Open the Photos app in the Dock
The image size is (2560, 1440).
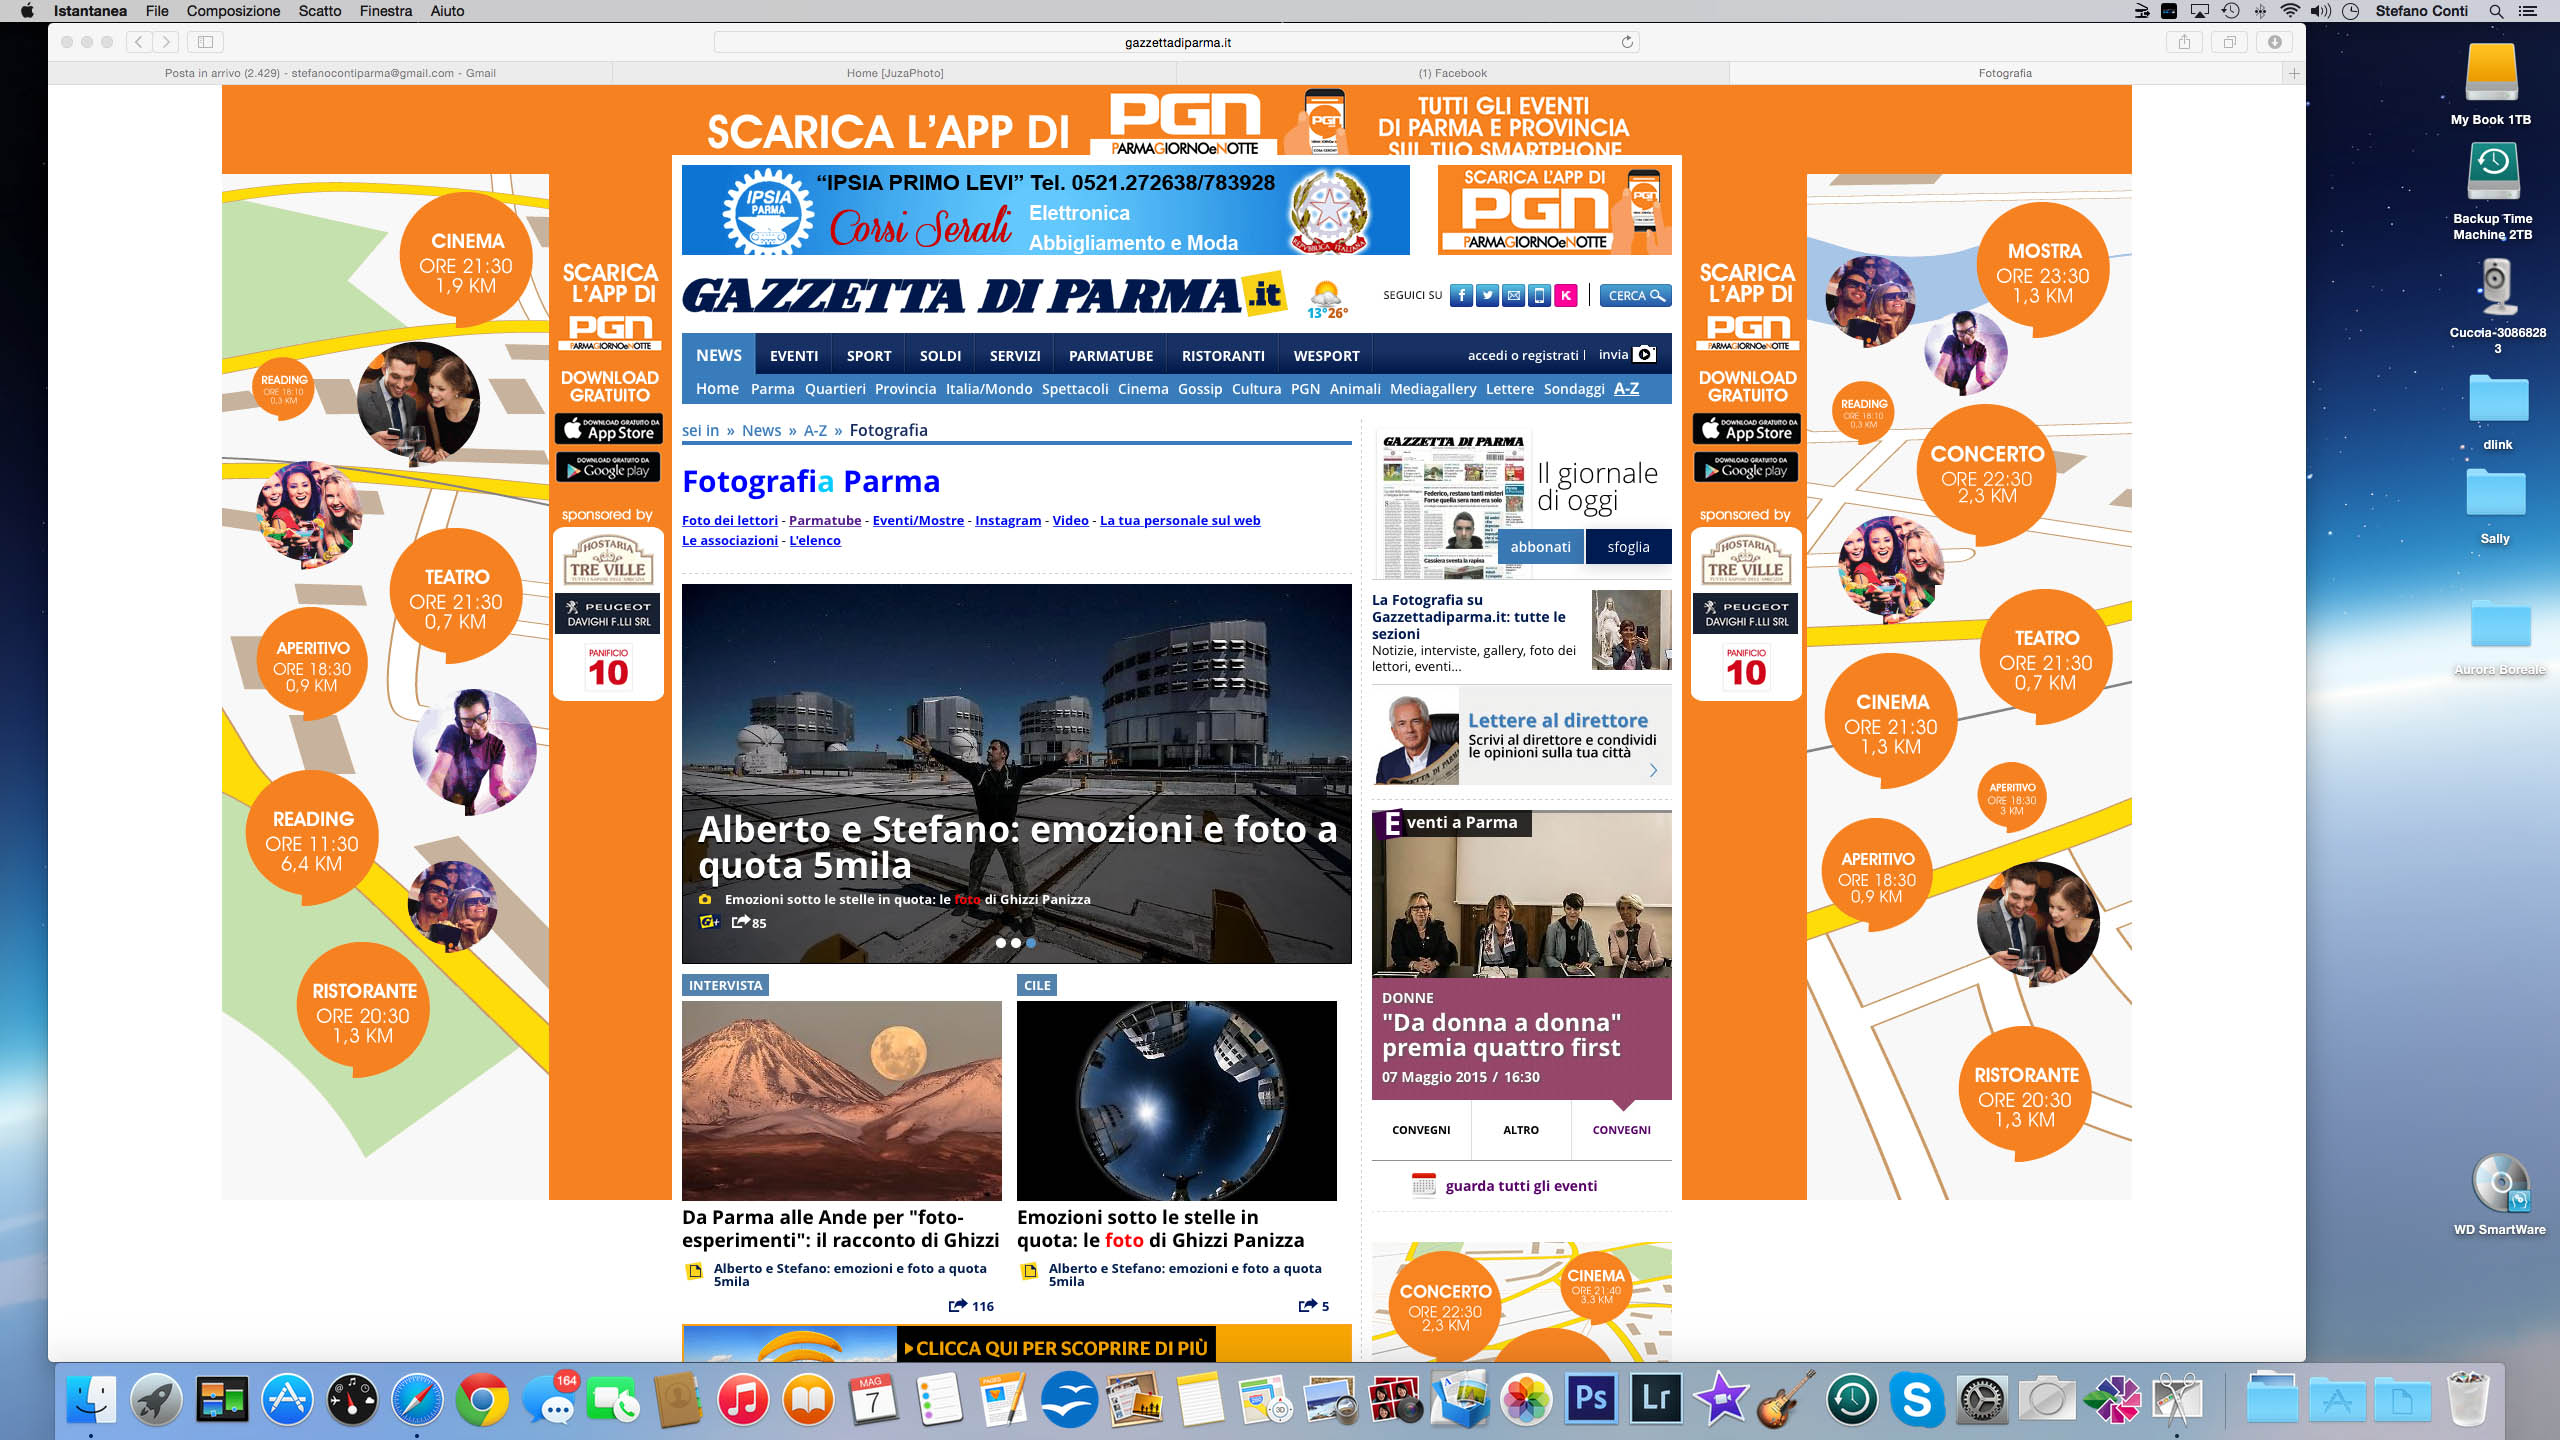[x=1526, y=1398]
